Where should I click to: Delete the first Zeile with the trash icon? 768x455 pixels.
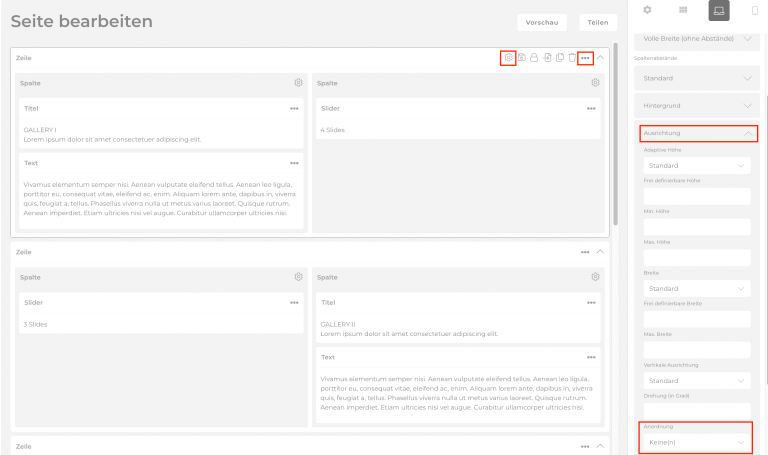tap(572, 58)
